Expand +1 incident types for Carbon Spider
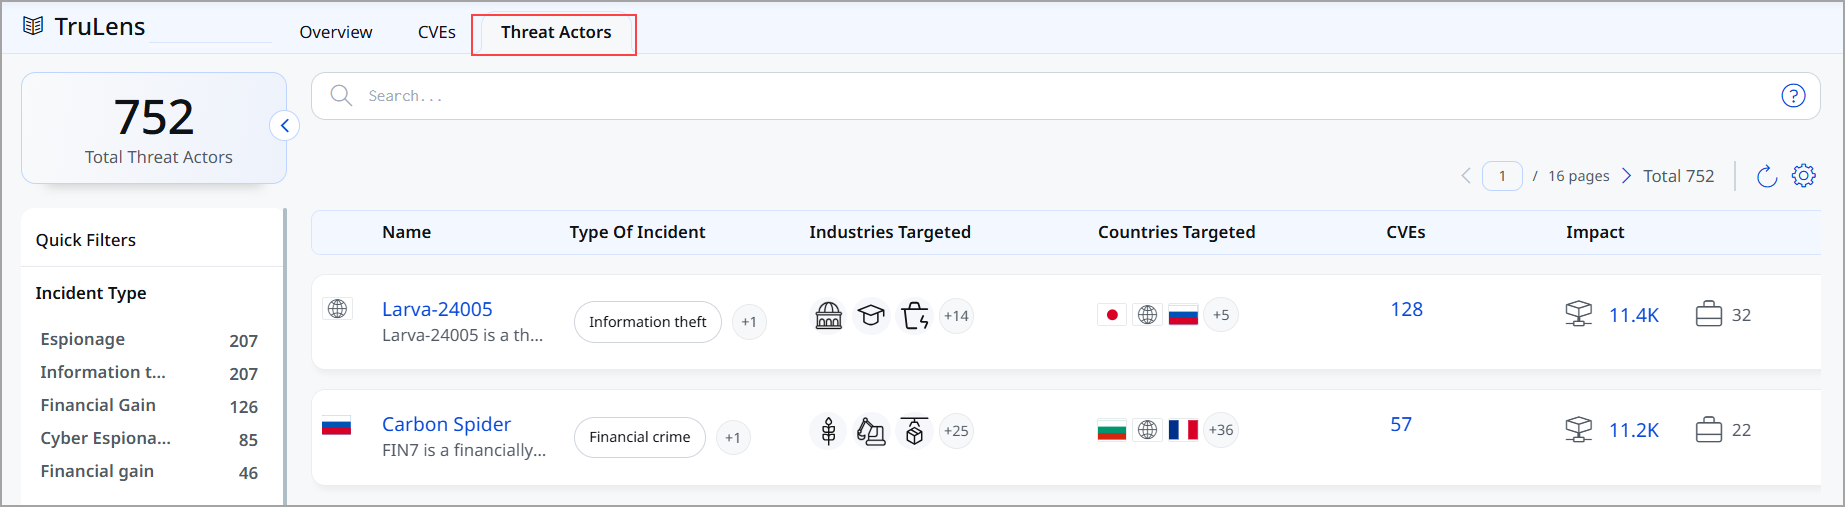The width and height of the screenshot is (1845, 507). pos(733,437)
